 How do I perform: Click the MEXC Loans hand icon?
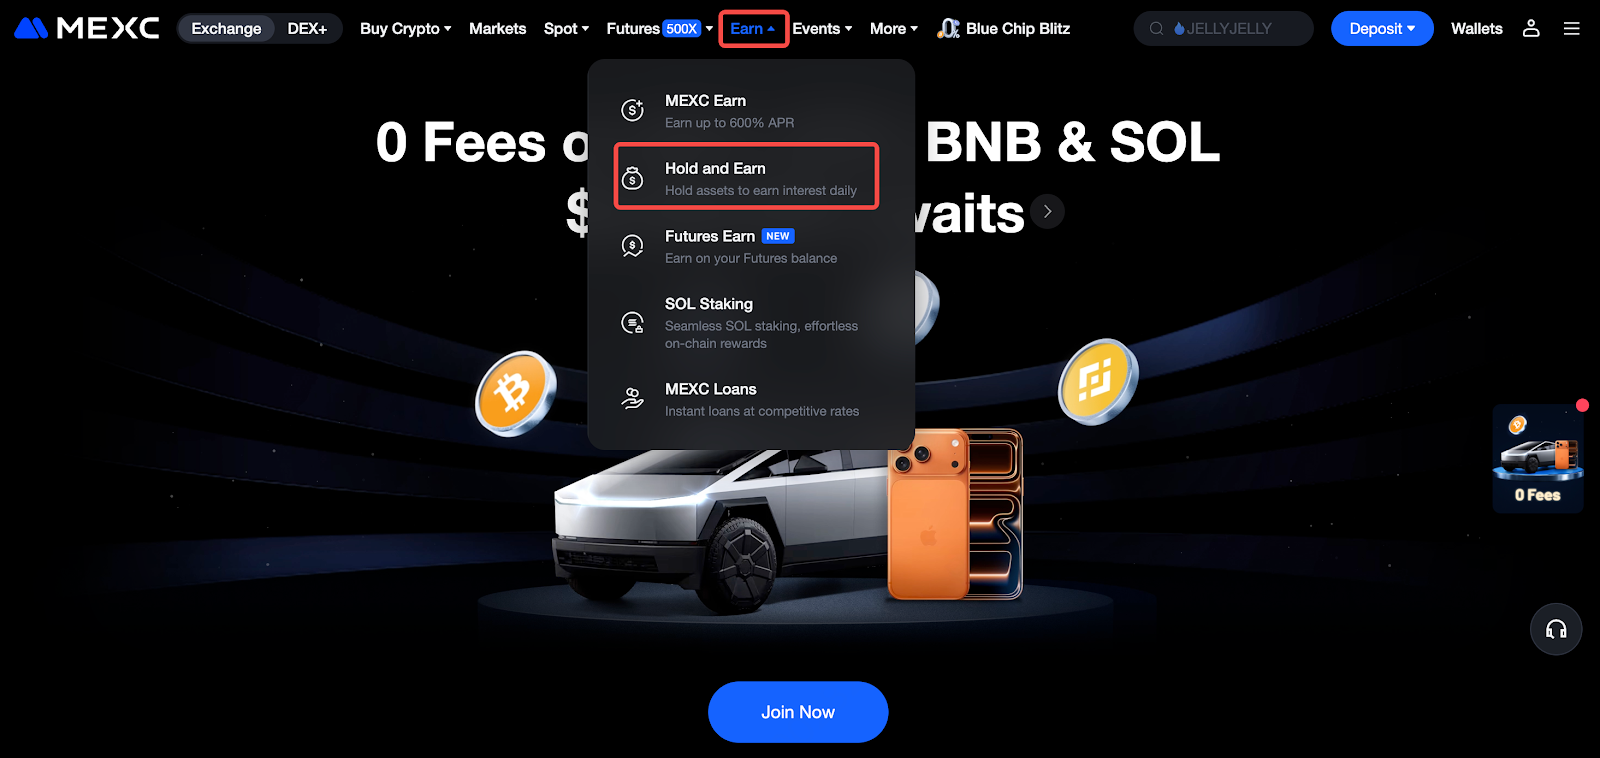[x=632, y=398]
